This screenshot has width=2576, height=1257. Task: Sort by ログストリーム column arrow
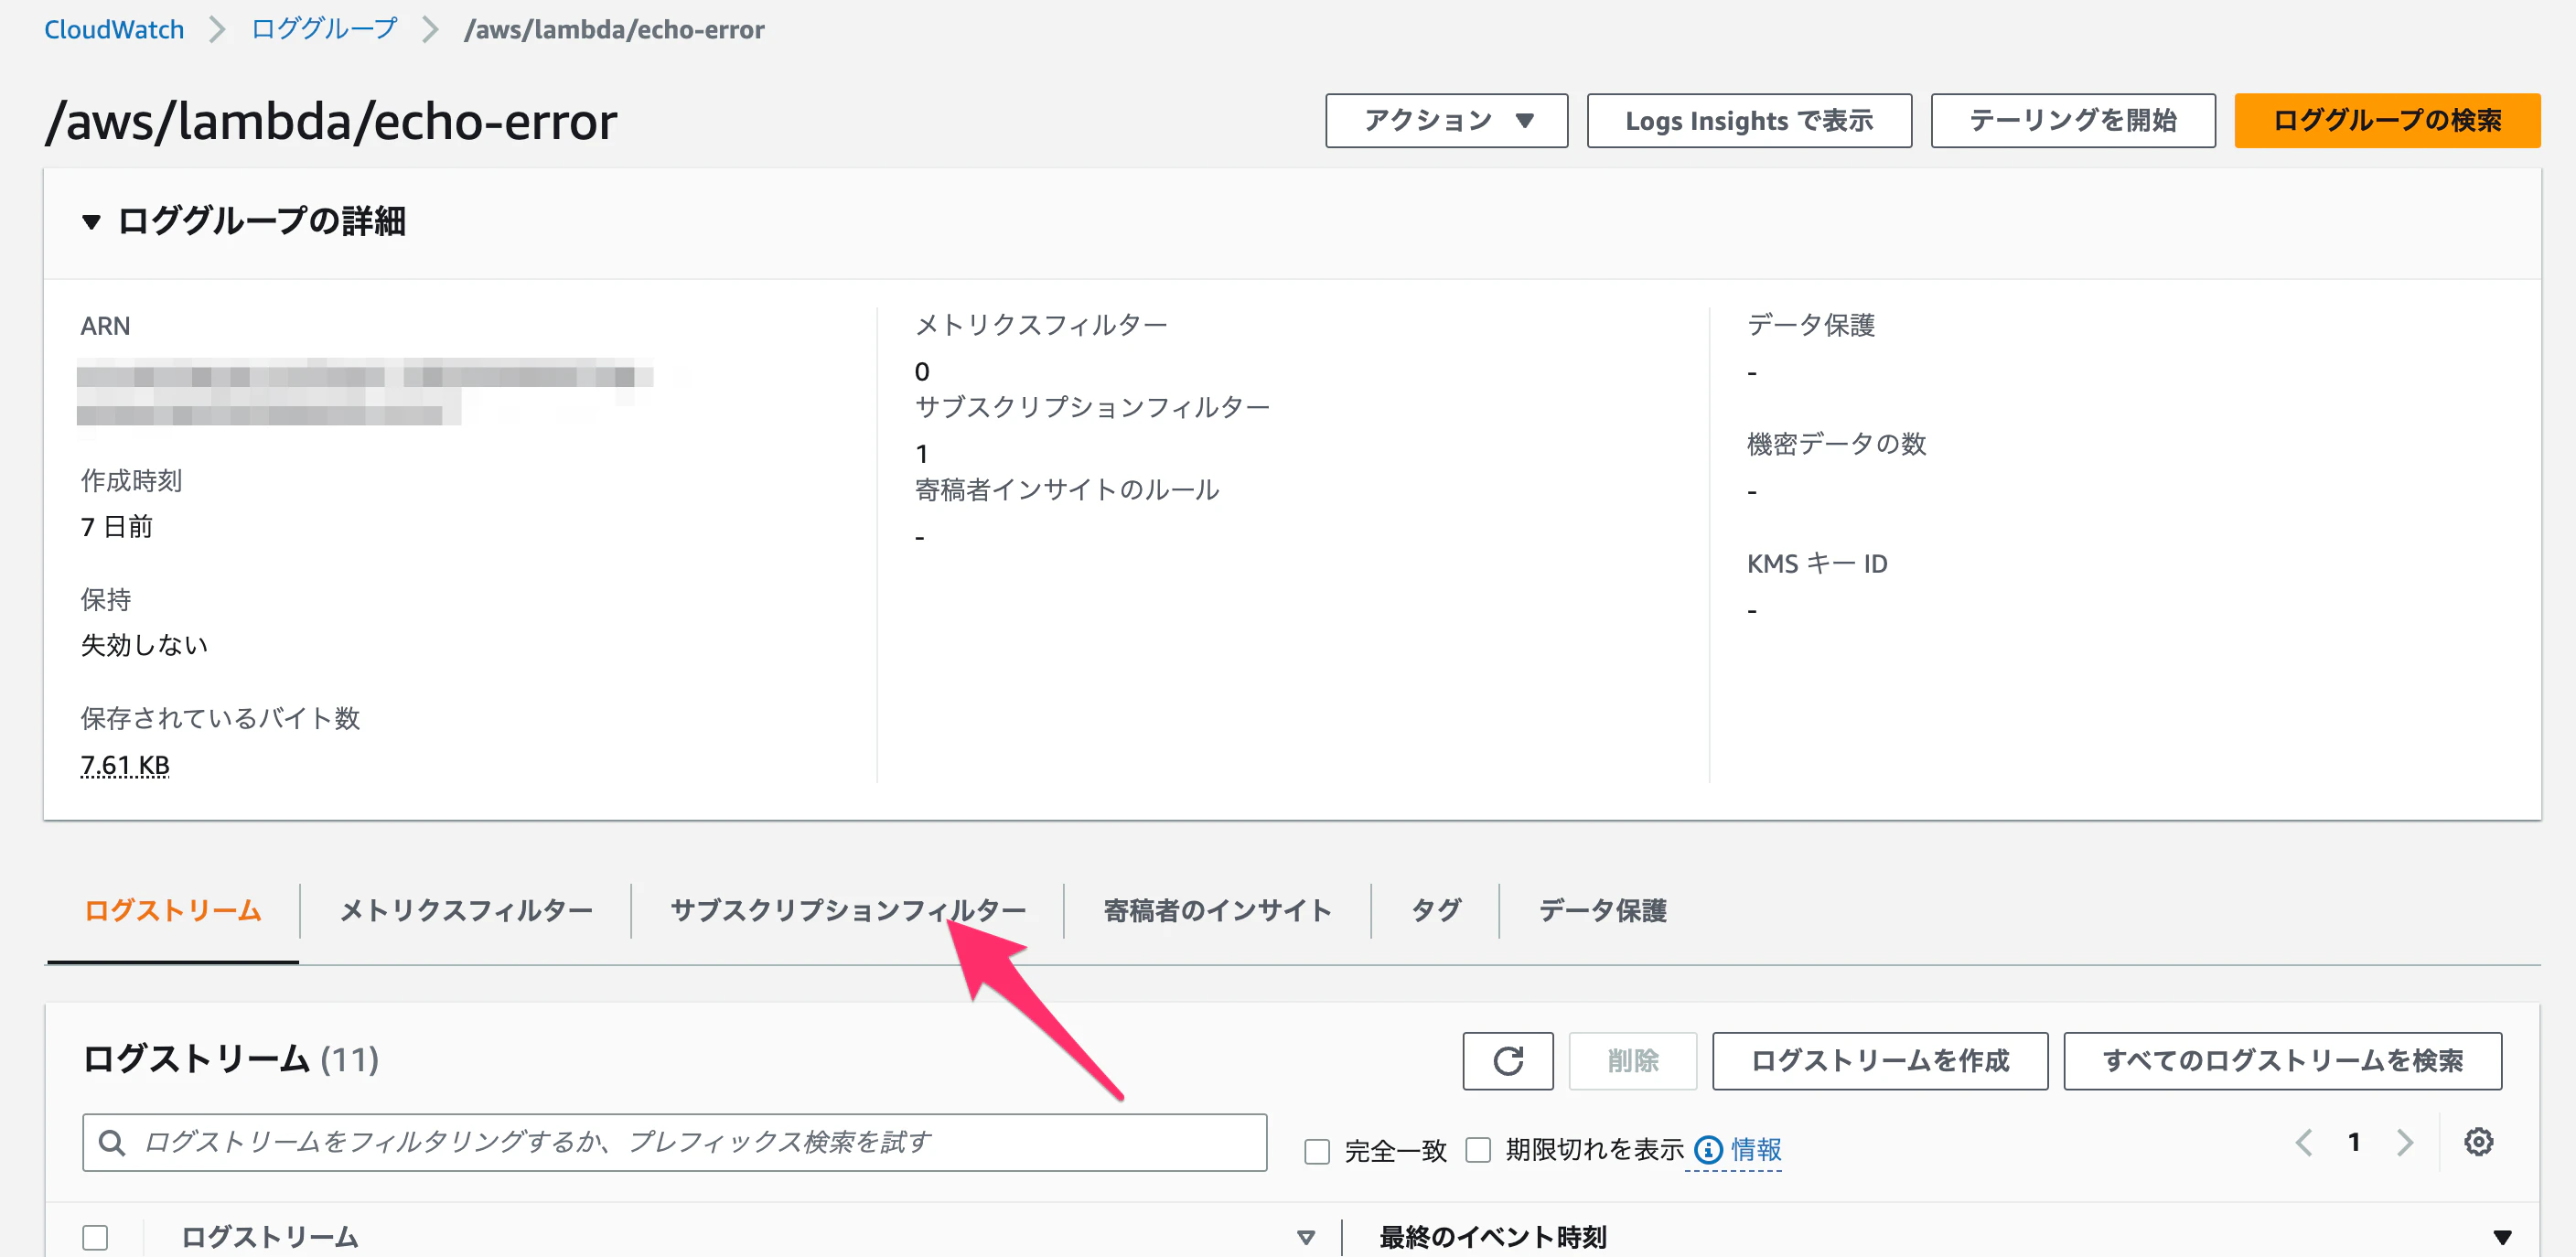pyautogui.click(x=1305, y=1237)
